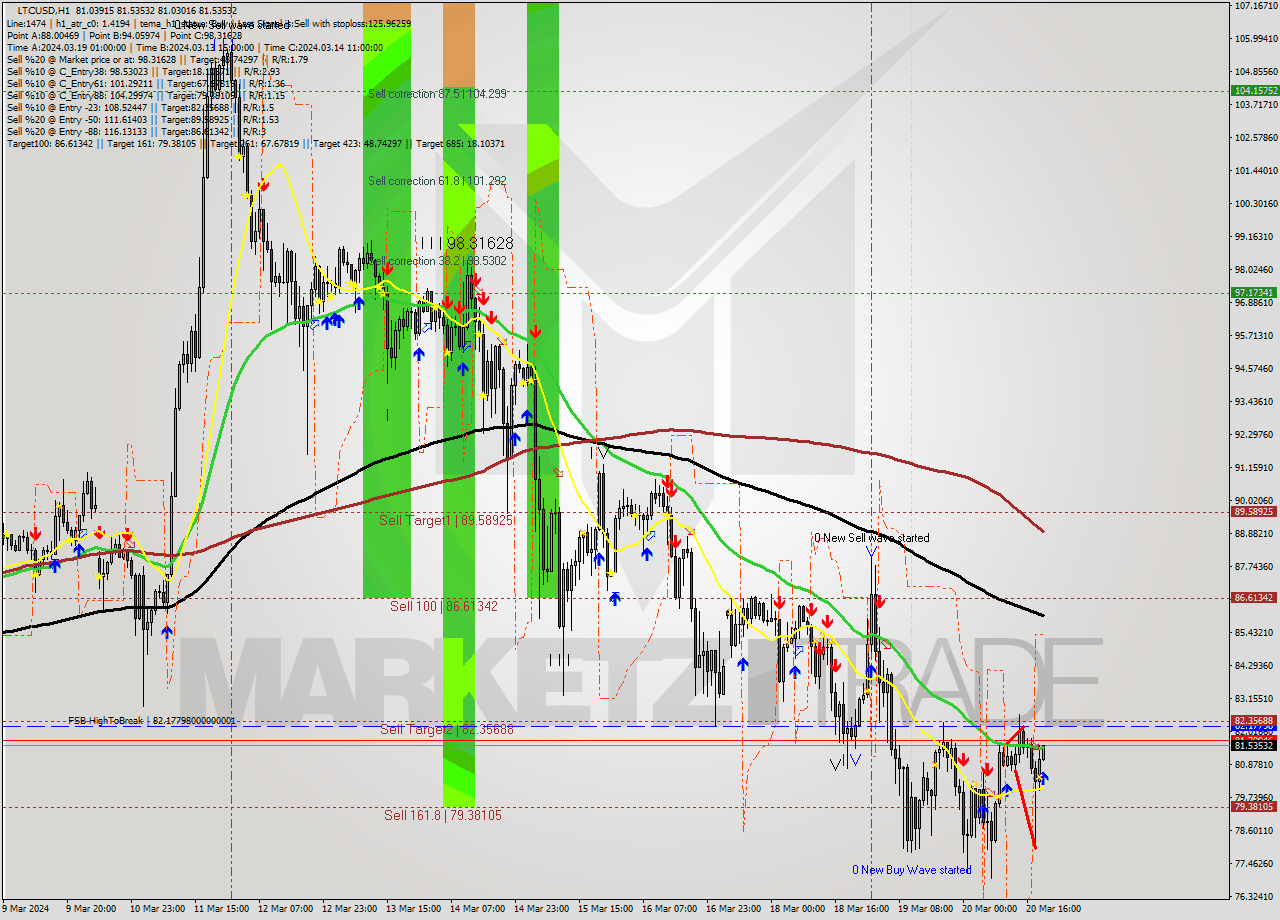This screenshot has height=920, width=1280.
Task: Click the '0 New Buy Wave started' annotation
Action: 911,870
